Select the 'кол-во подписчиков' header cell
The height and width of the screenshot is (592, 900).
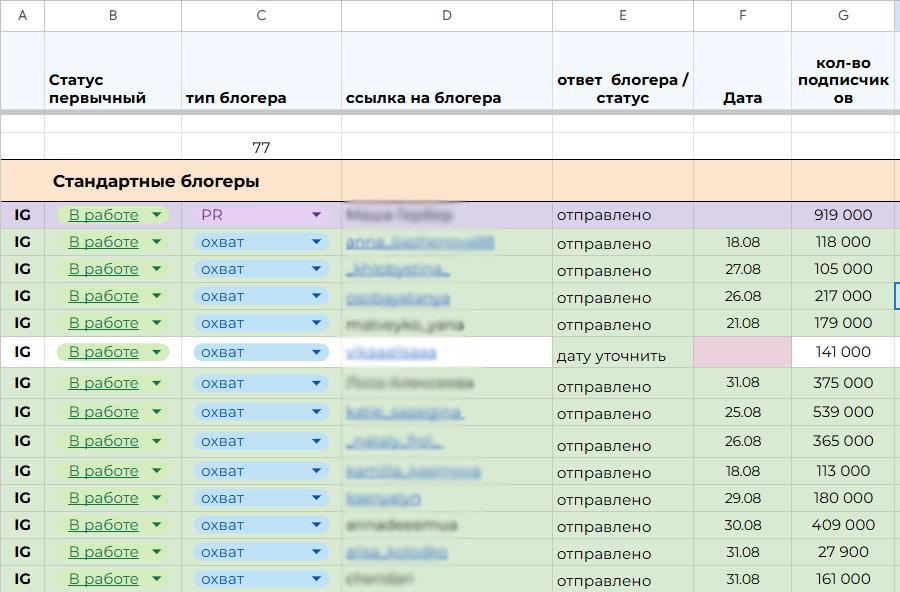pyautogui.click(x=842, y=80)
